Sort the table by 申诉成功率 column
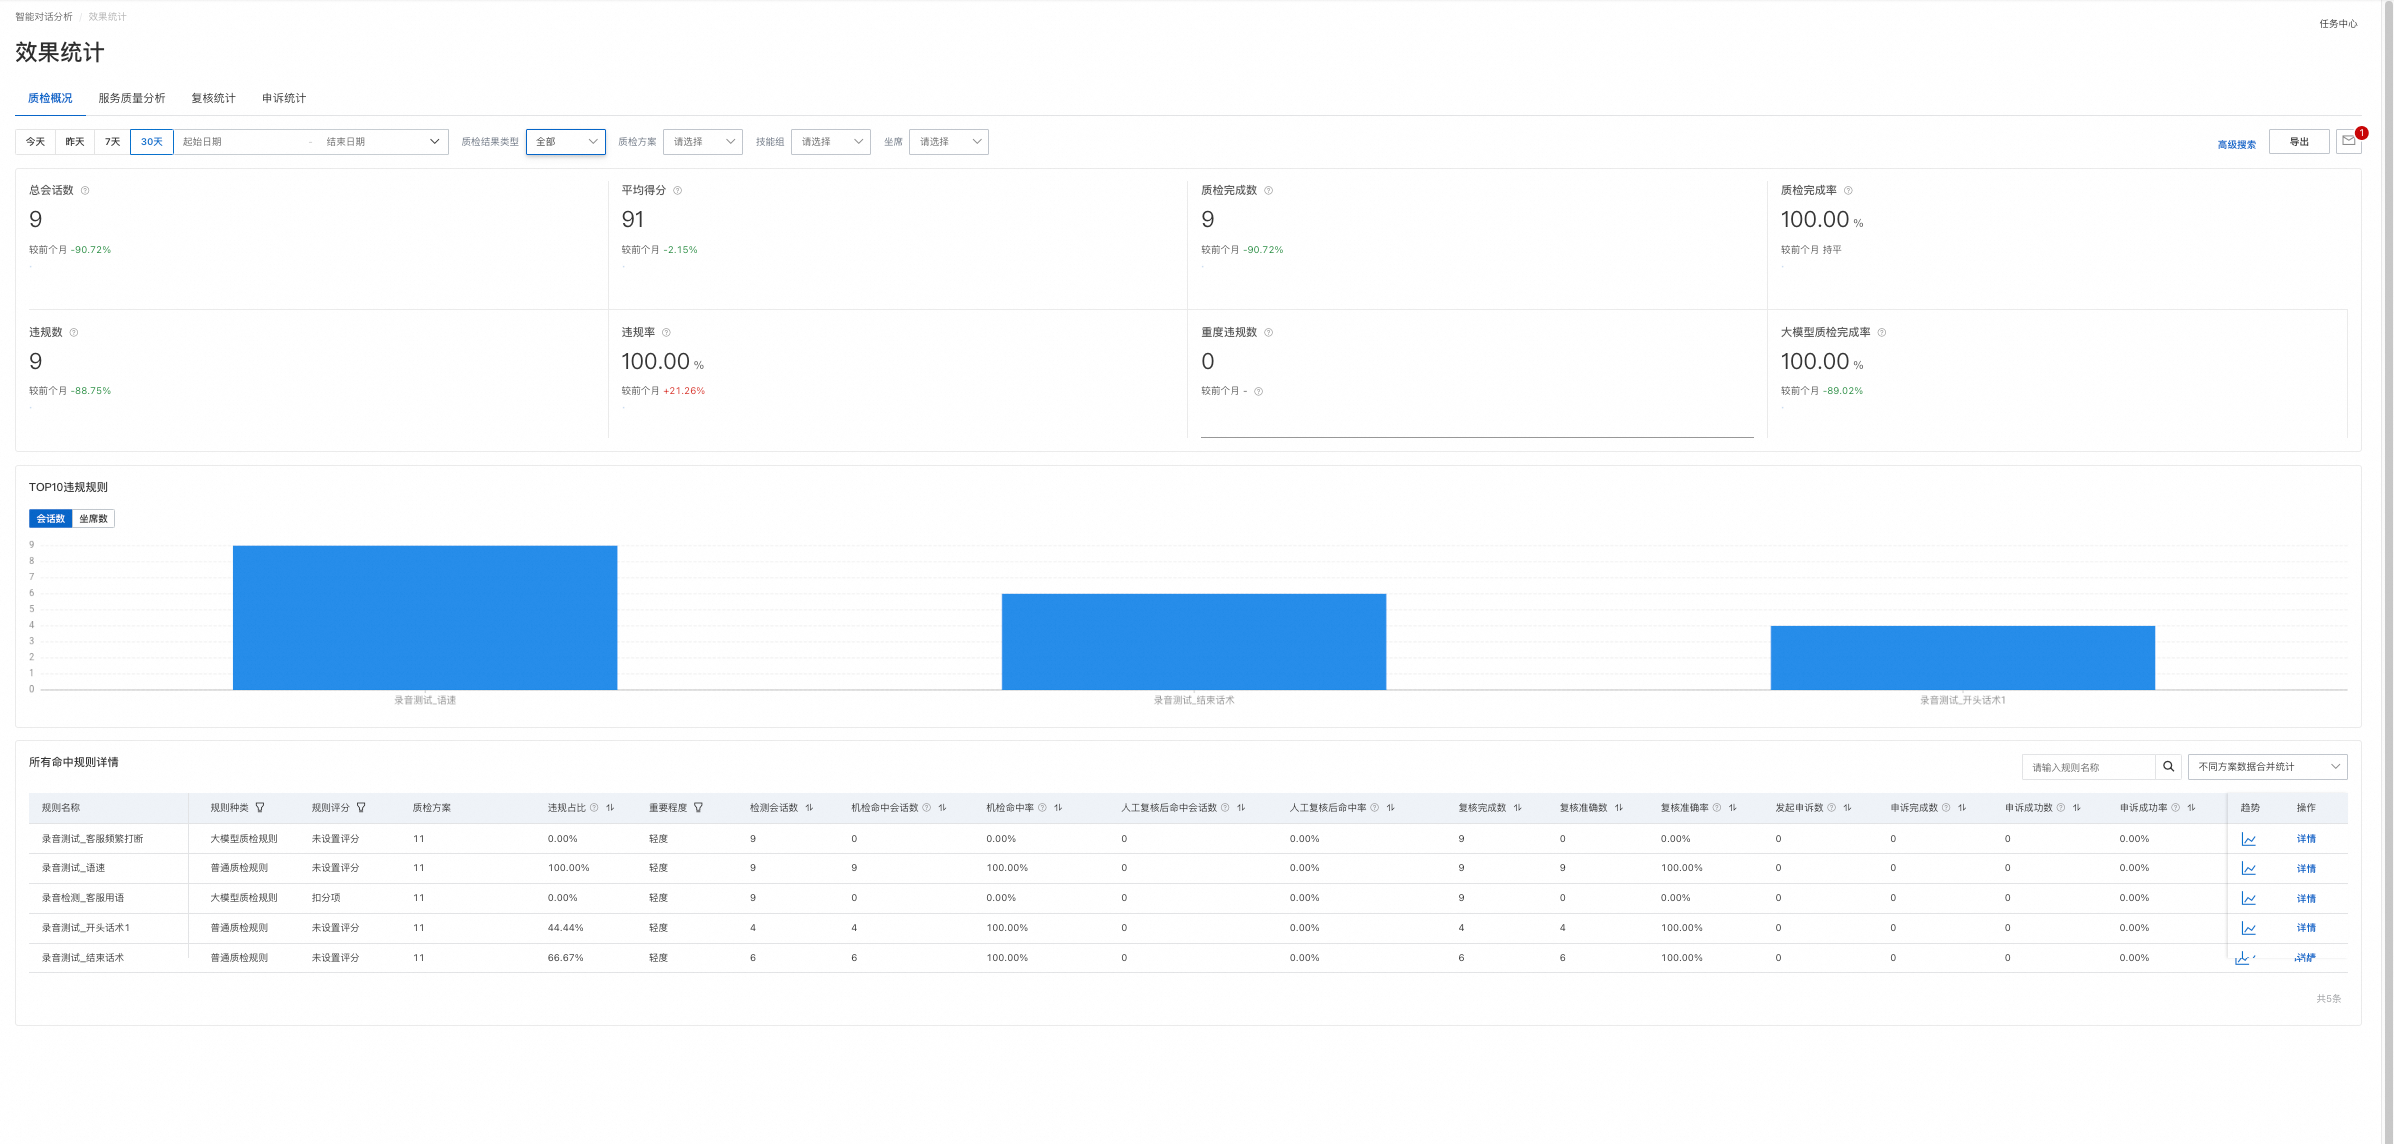 [x=2191, y=808]
